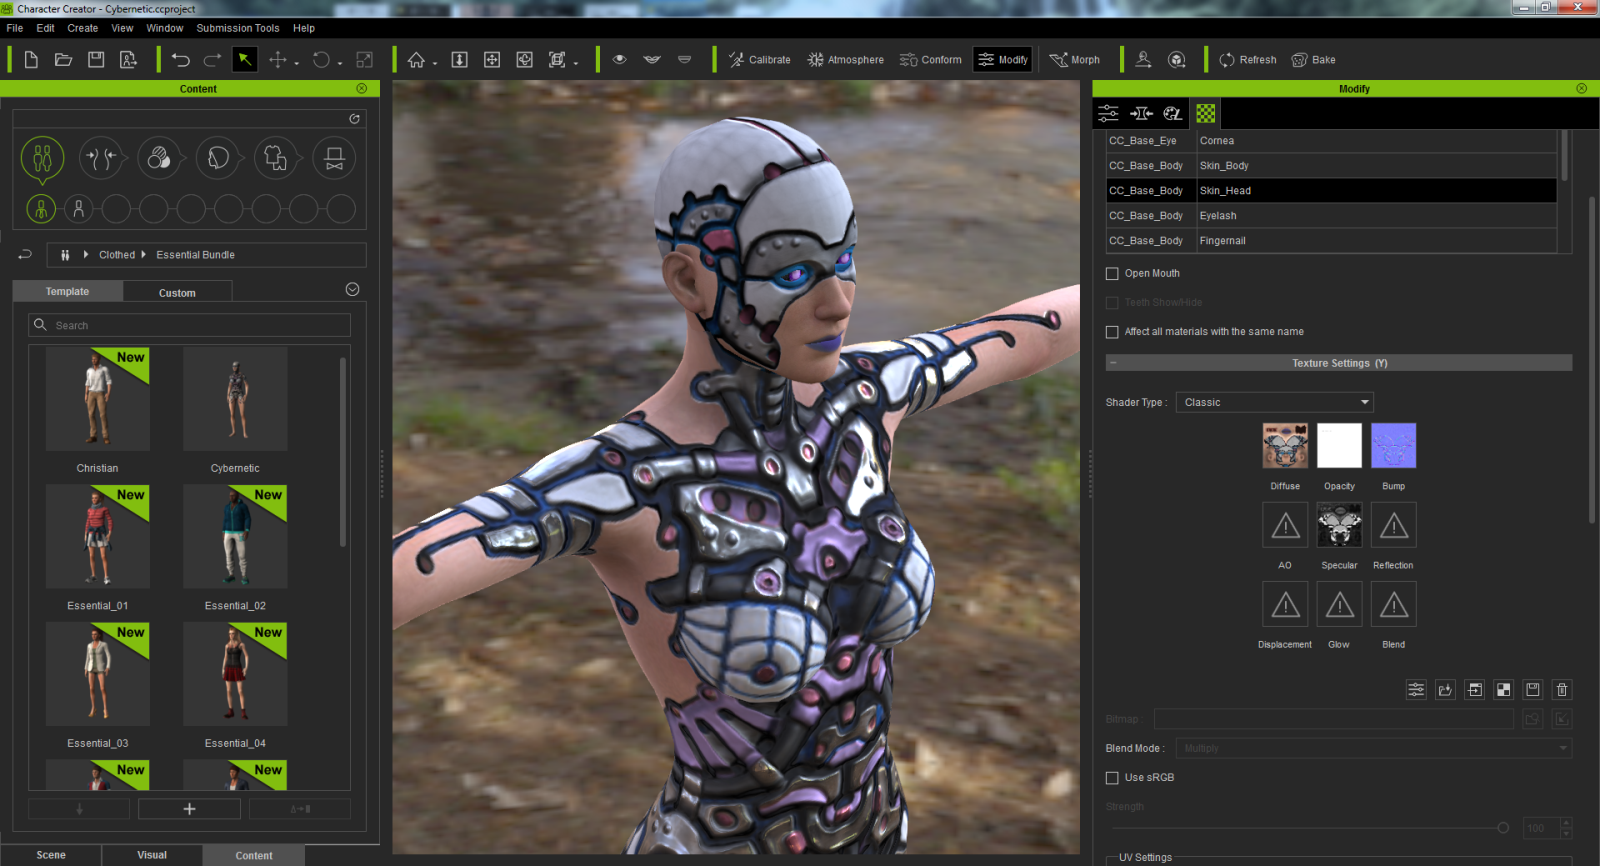1600x866 pixels.
Task: Close the Modify panel
Action: pyautogui.click(x=1581, y=89)
